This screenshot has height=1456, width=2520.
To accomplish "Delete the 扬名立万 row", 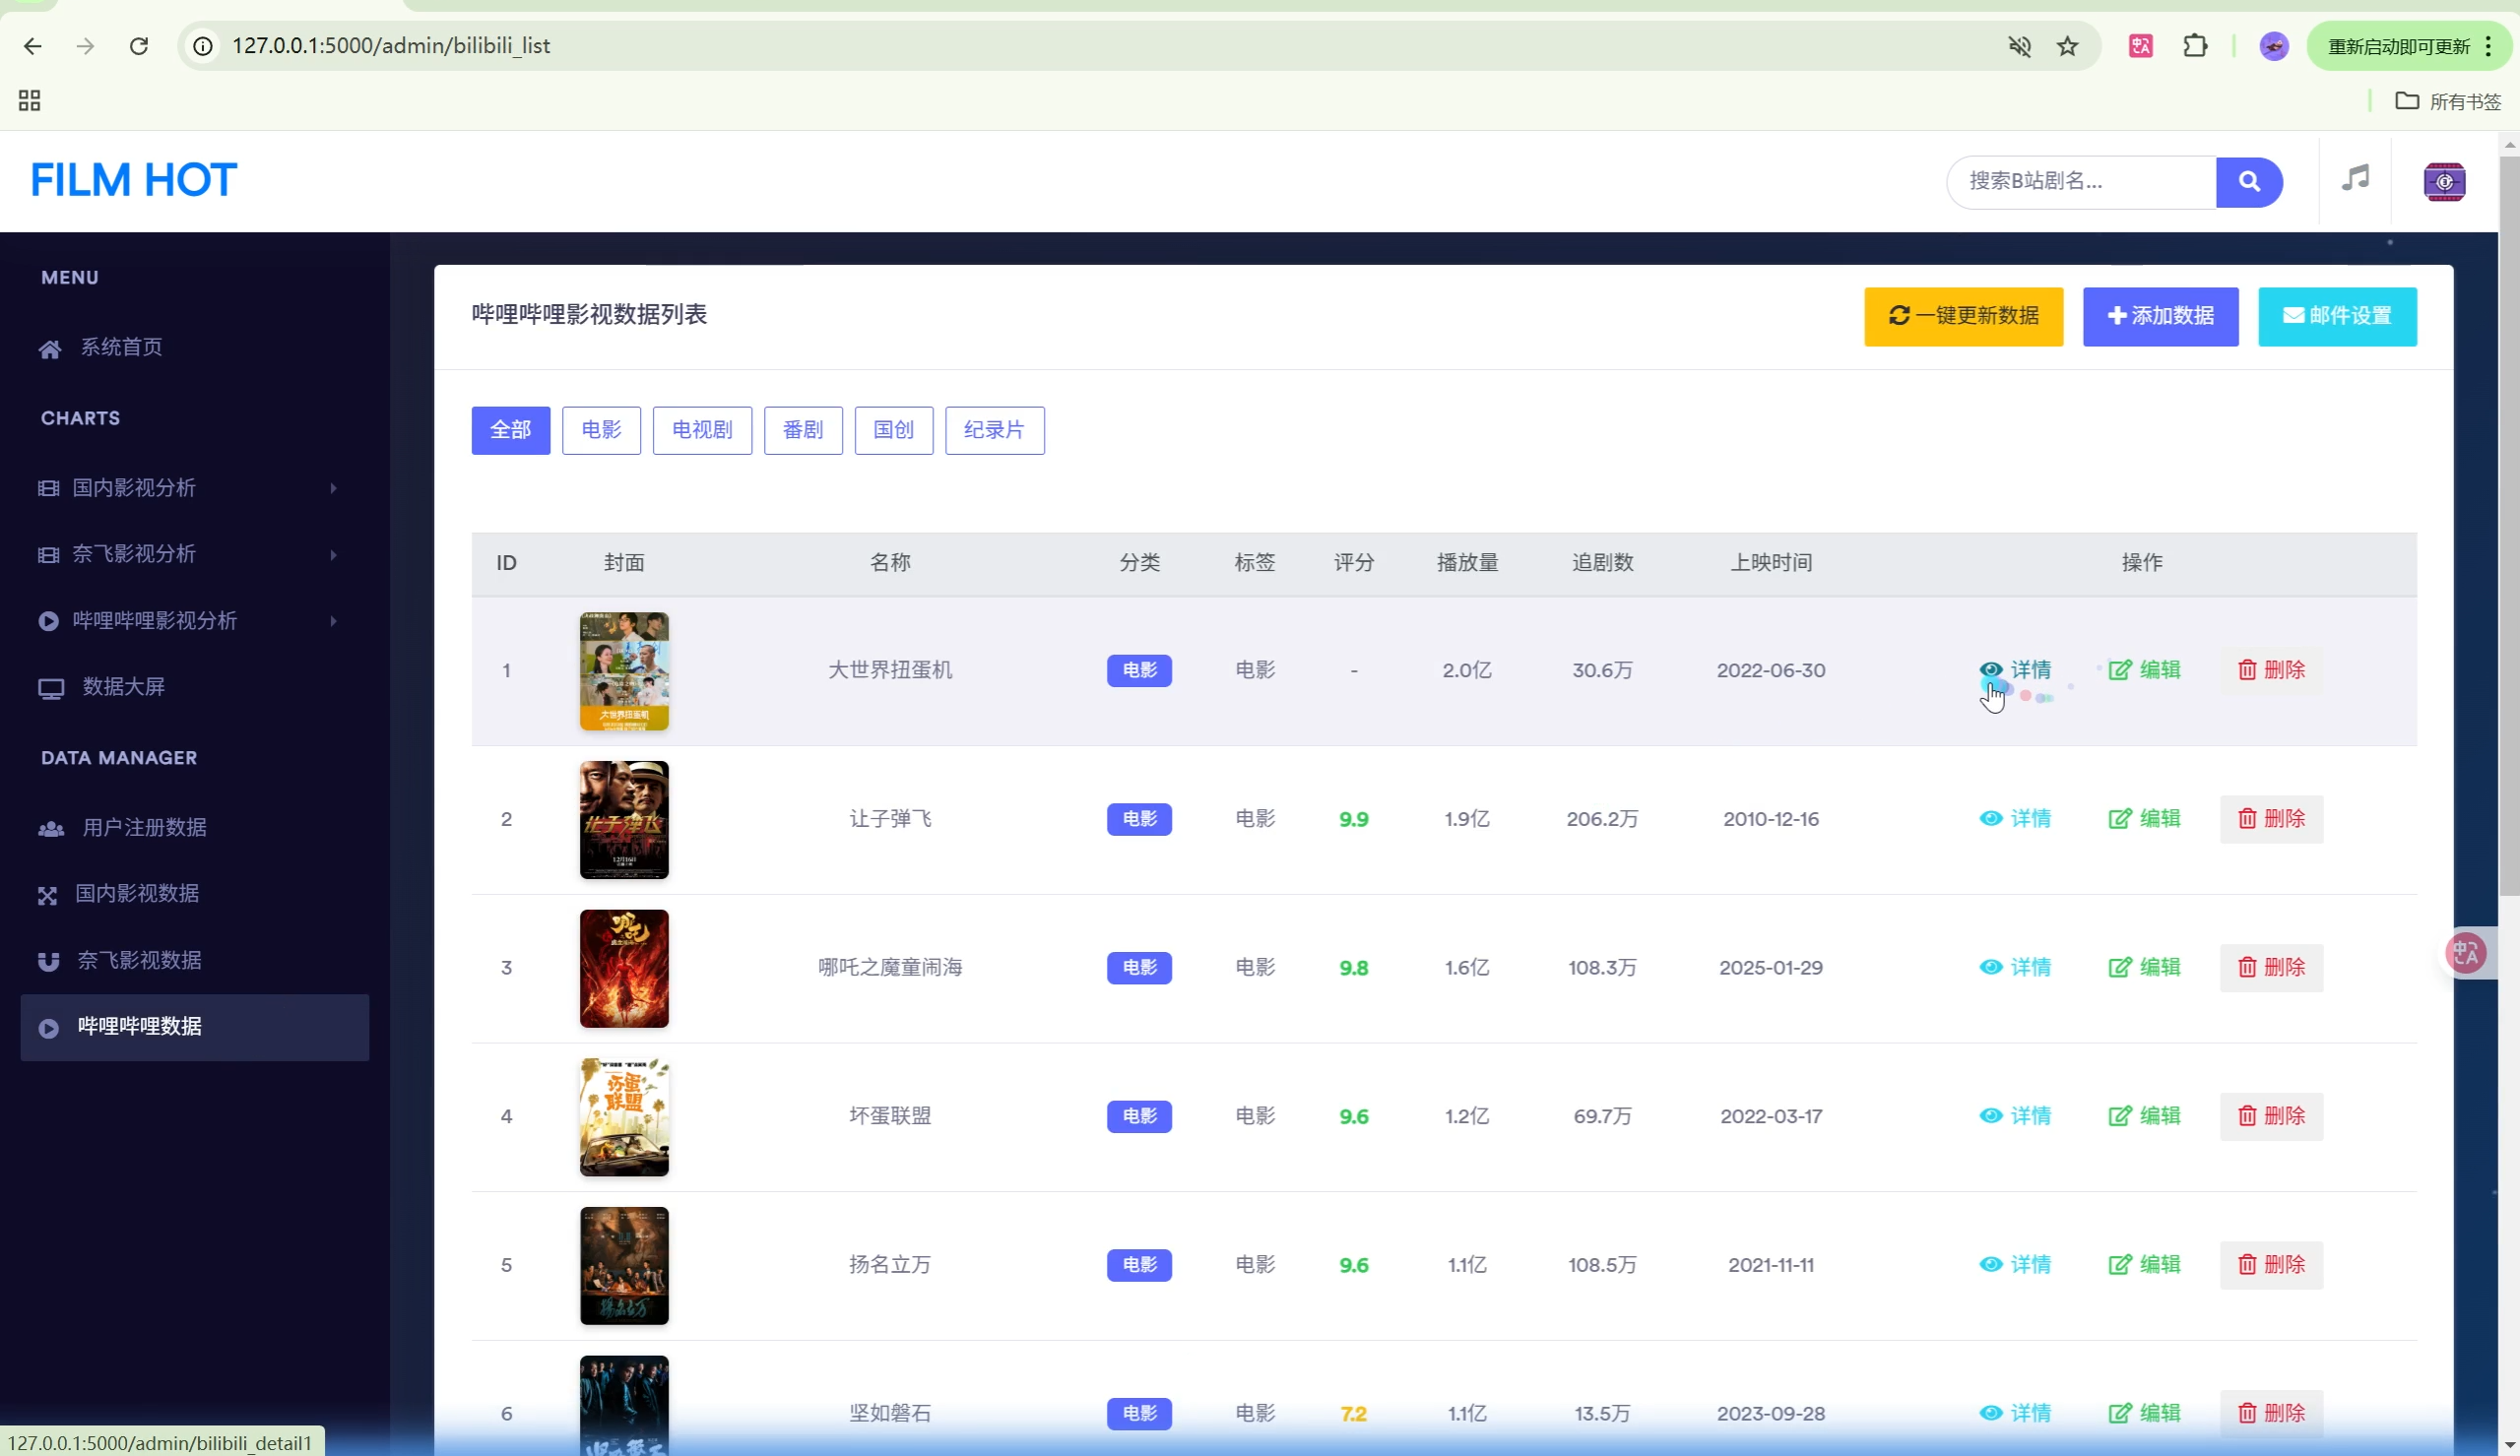I will (2270, 1264).
